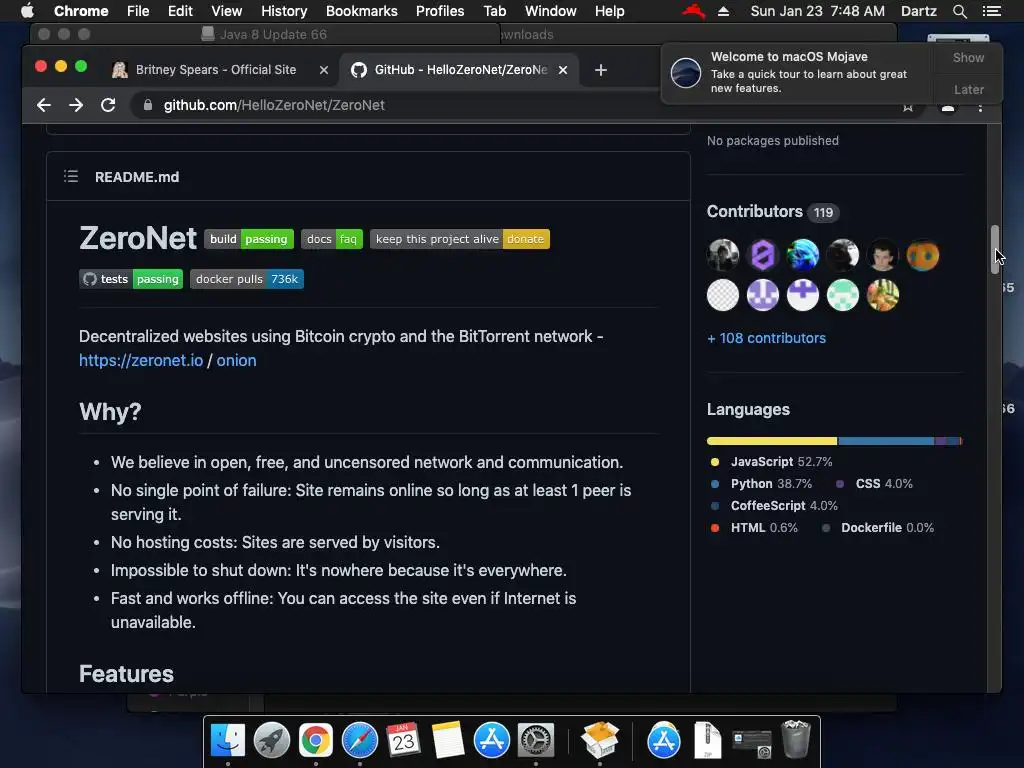Go forward to the next page
Image resolution: width=1024 pixels, height=768 pixels.
76,105
